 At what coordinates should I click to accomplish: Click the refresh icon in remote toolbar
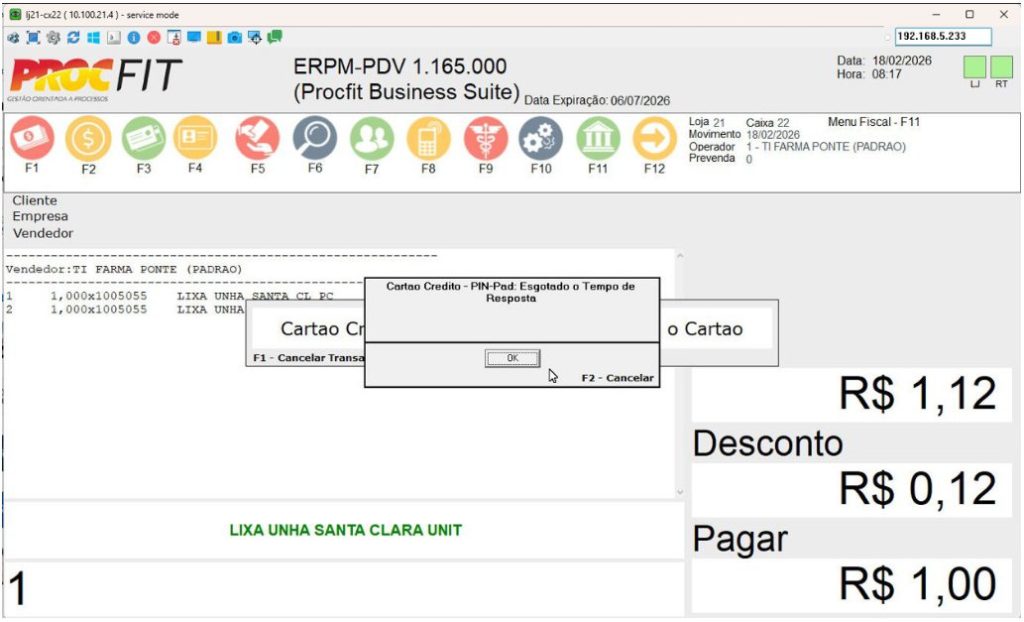coord(71,37)
